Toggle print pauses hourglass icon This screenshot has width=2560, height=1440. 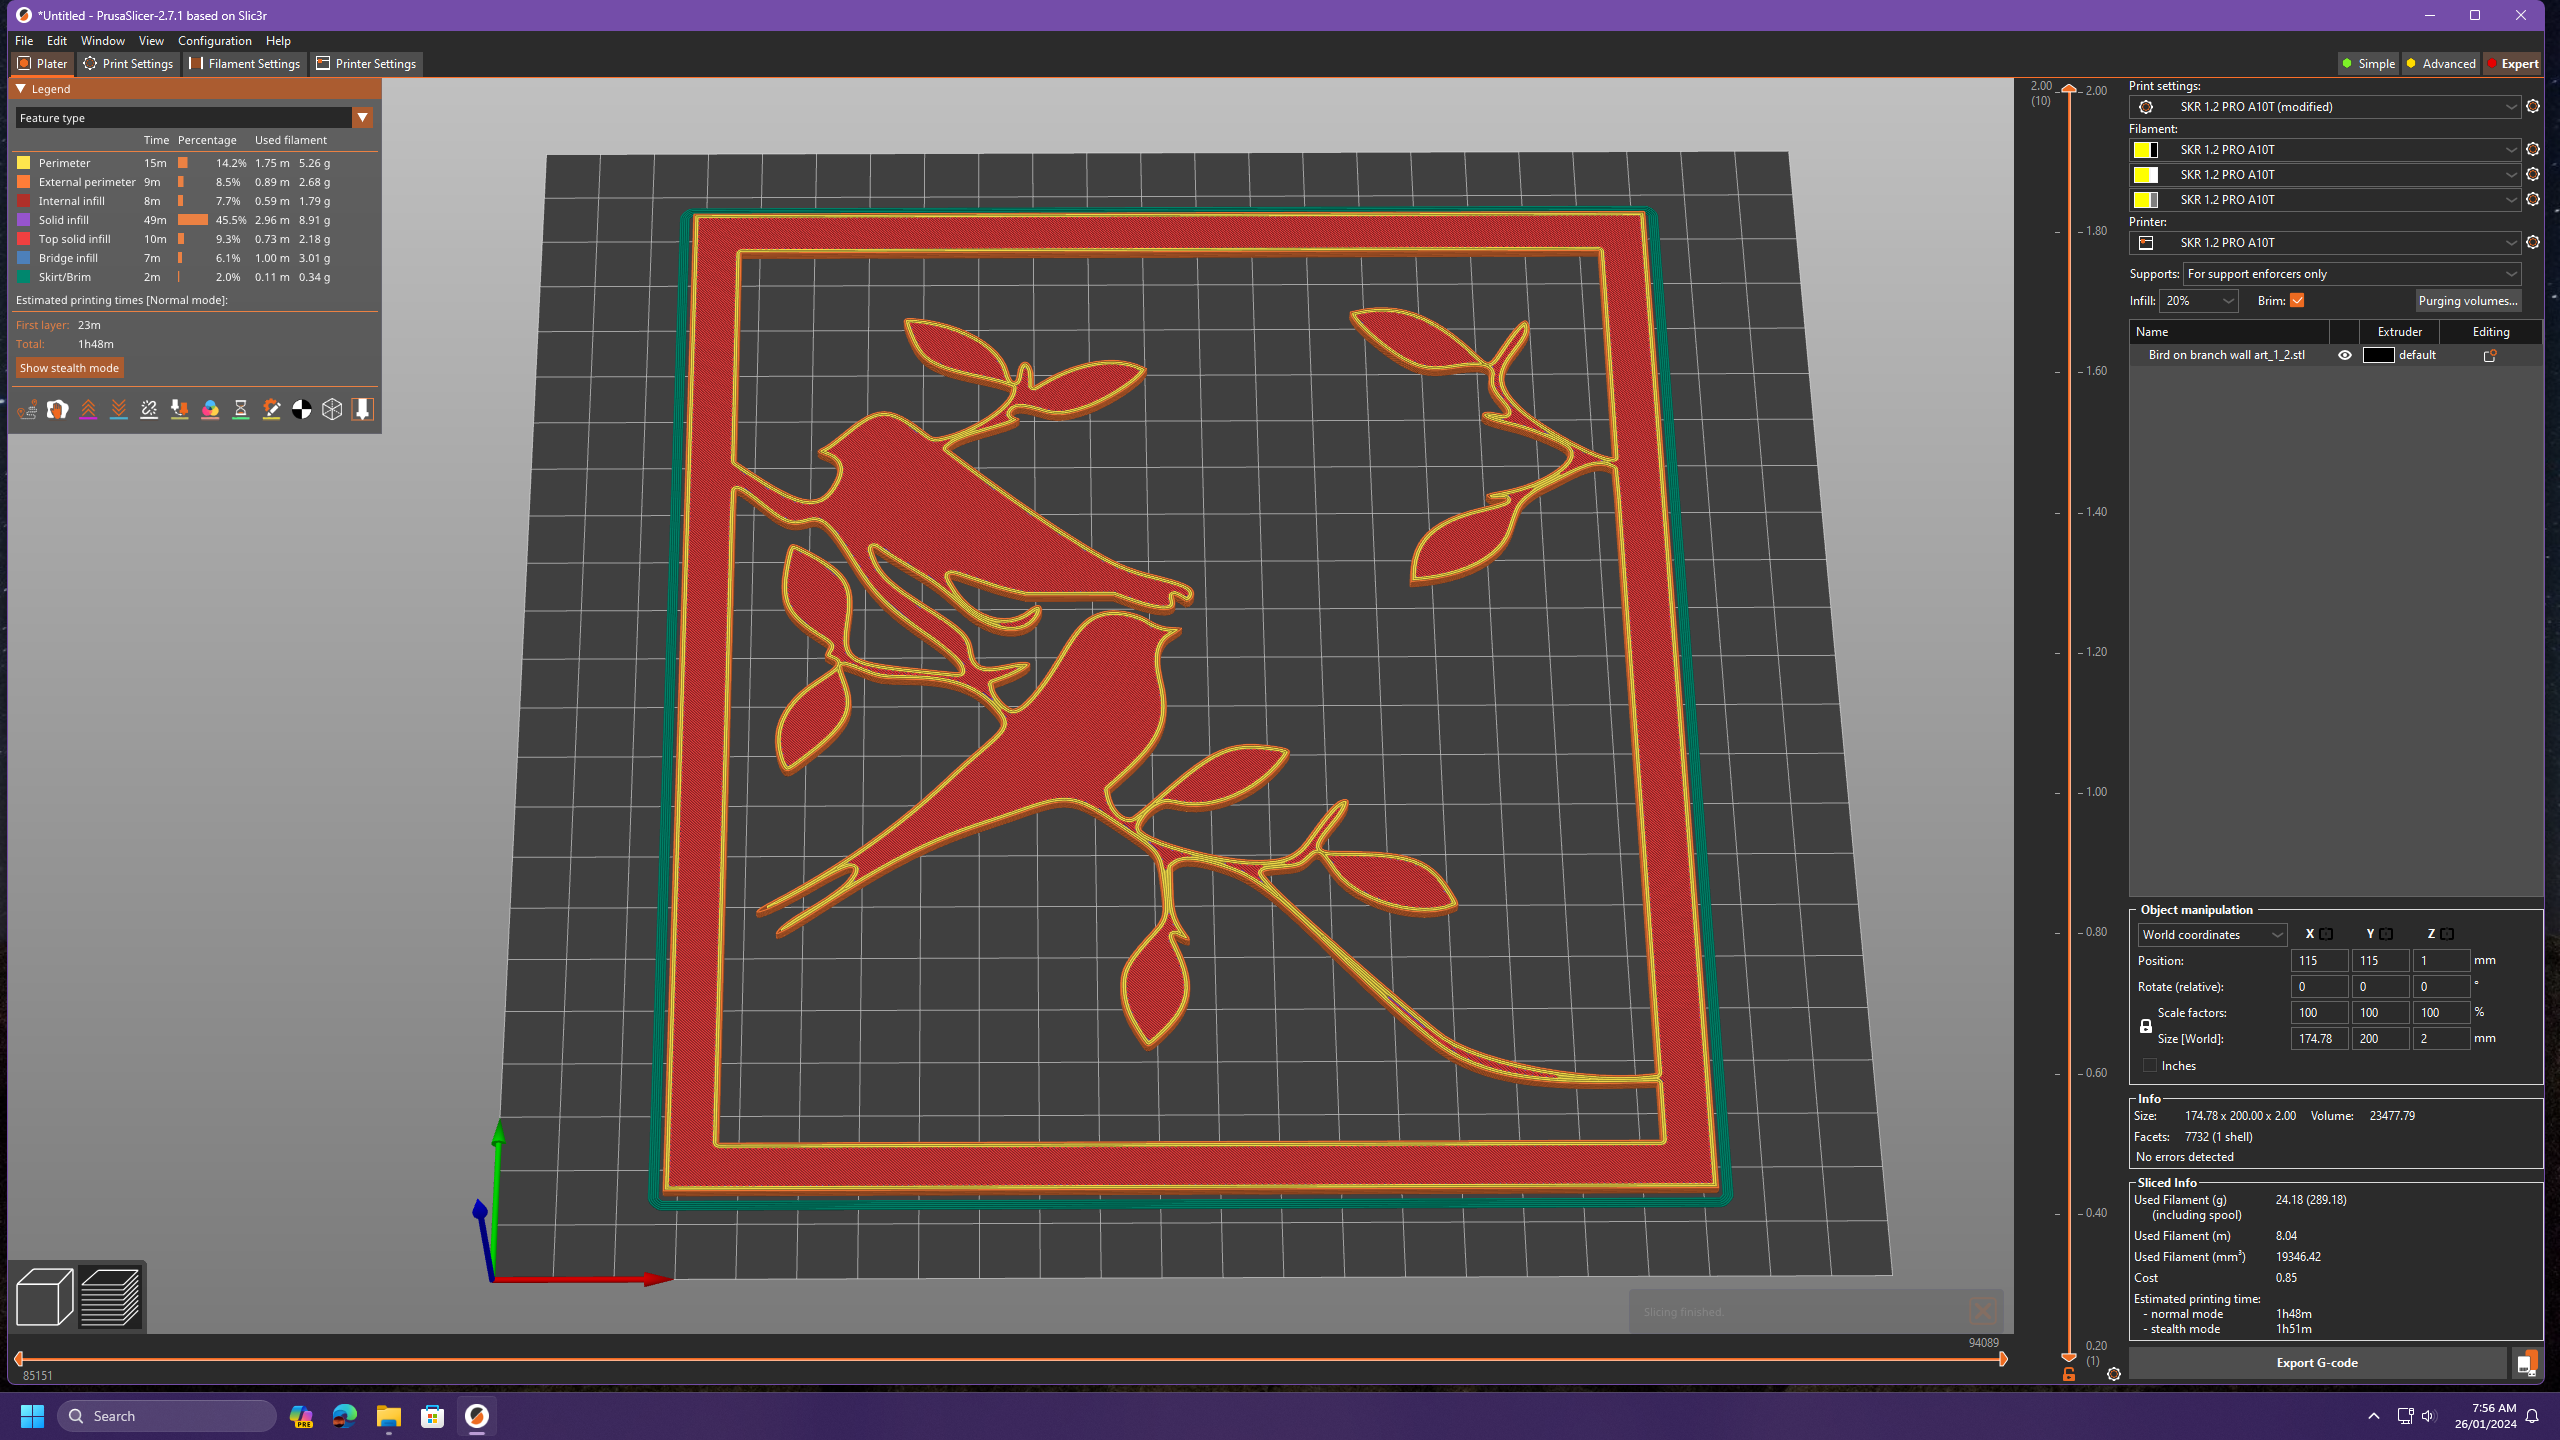241,409
